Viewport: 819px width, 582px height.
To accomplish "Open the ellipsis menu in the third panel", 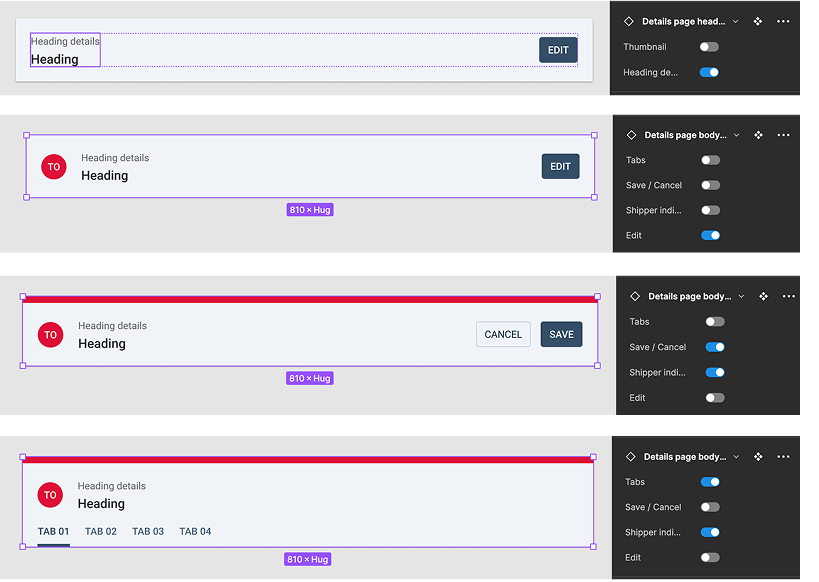I will tap(789, 296).
